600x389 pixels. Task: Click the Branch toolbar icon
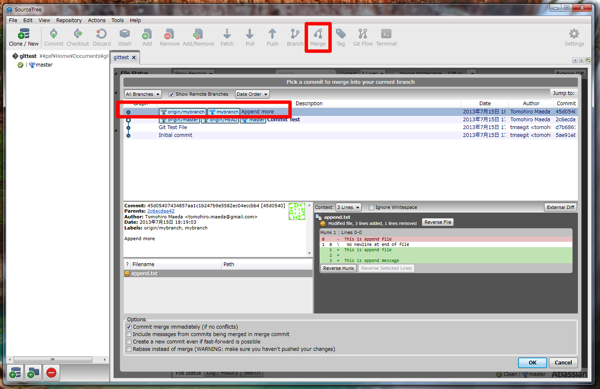point(295,37)
